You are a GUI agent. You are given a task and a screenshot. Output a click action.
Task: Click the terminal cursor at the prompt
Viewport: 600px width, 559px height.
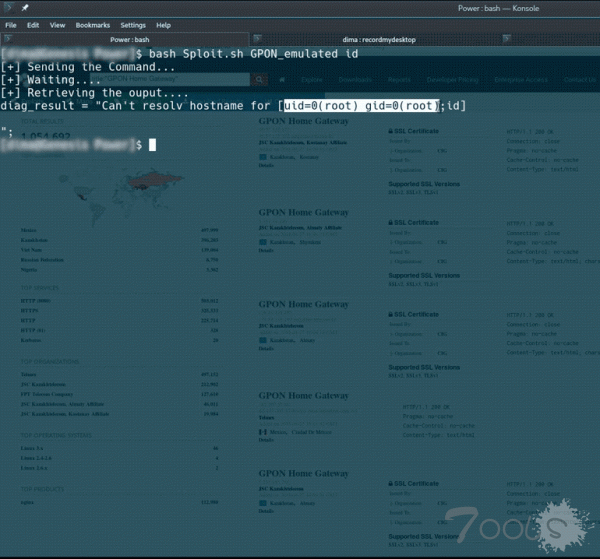[x=152, y=145]
